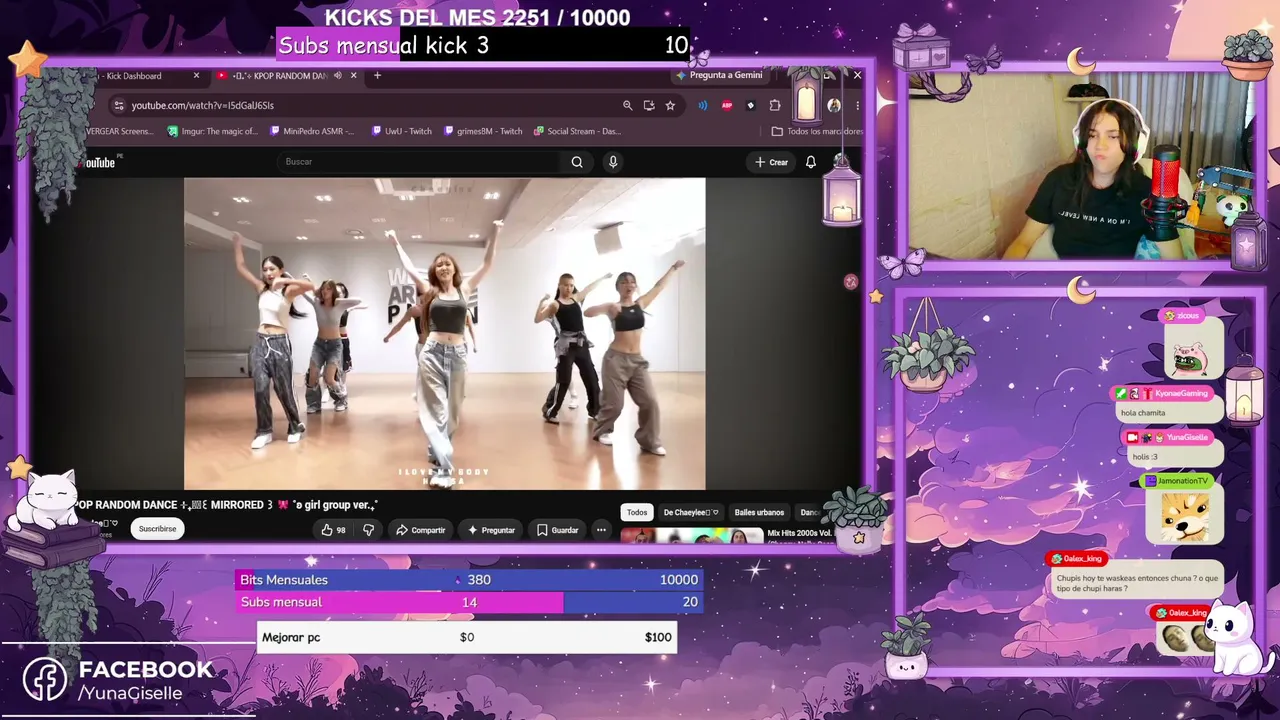
Task: Select the Todos filter chip
Action: (x=637, y=513)
